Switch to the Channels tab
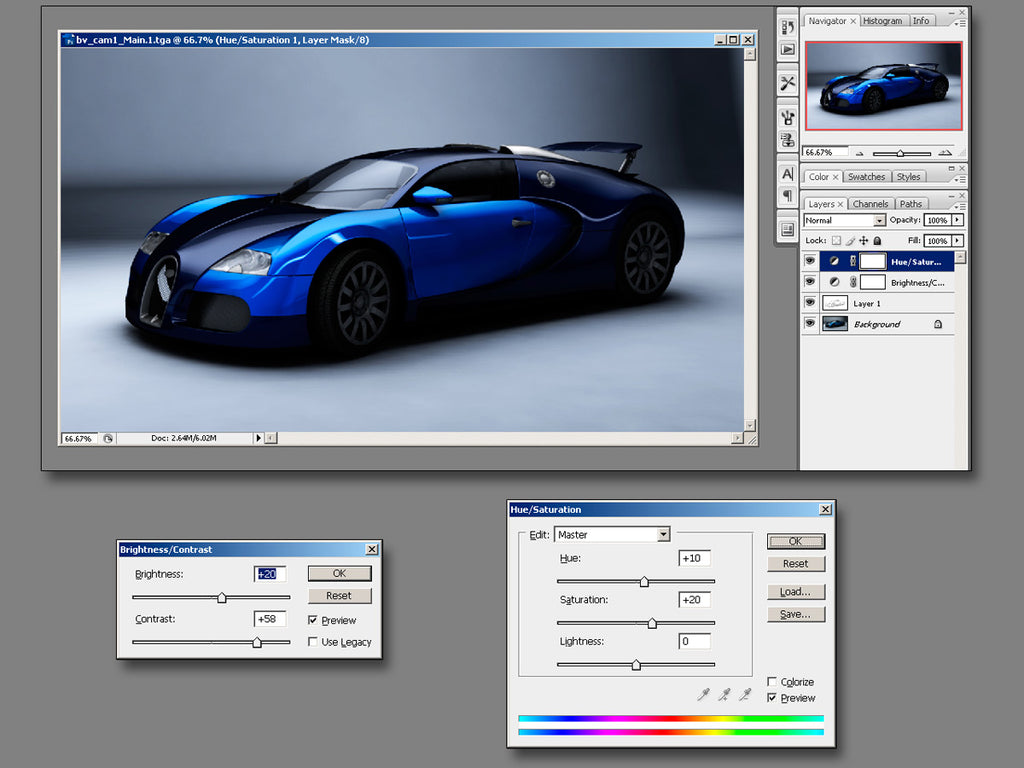 click(x=870, y=203)
